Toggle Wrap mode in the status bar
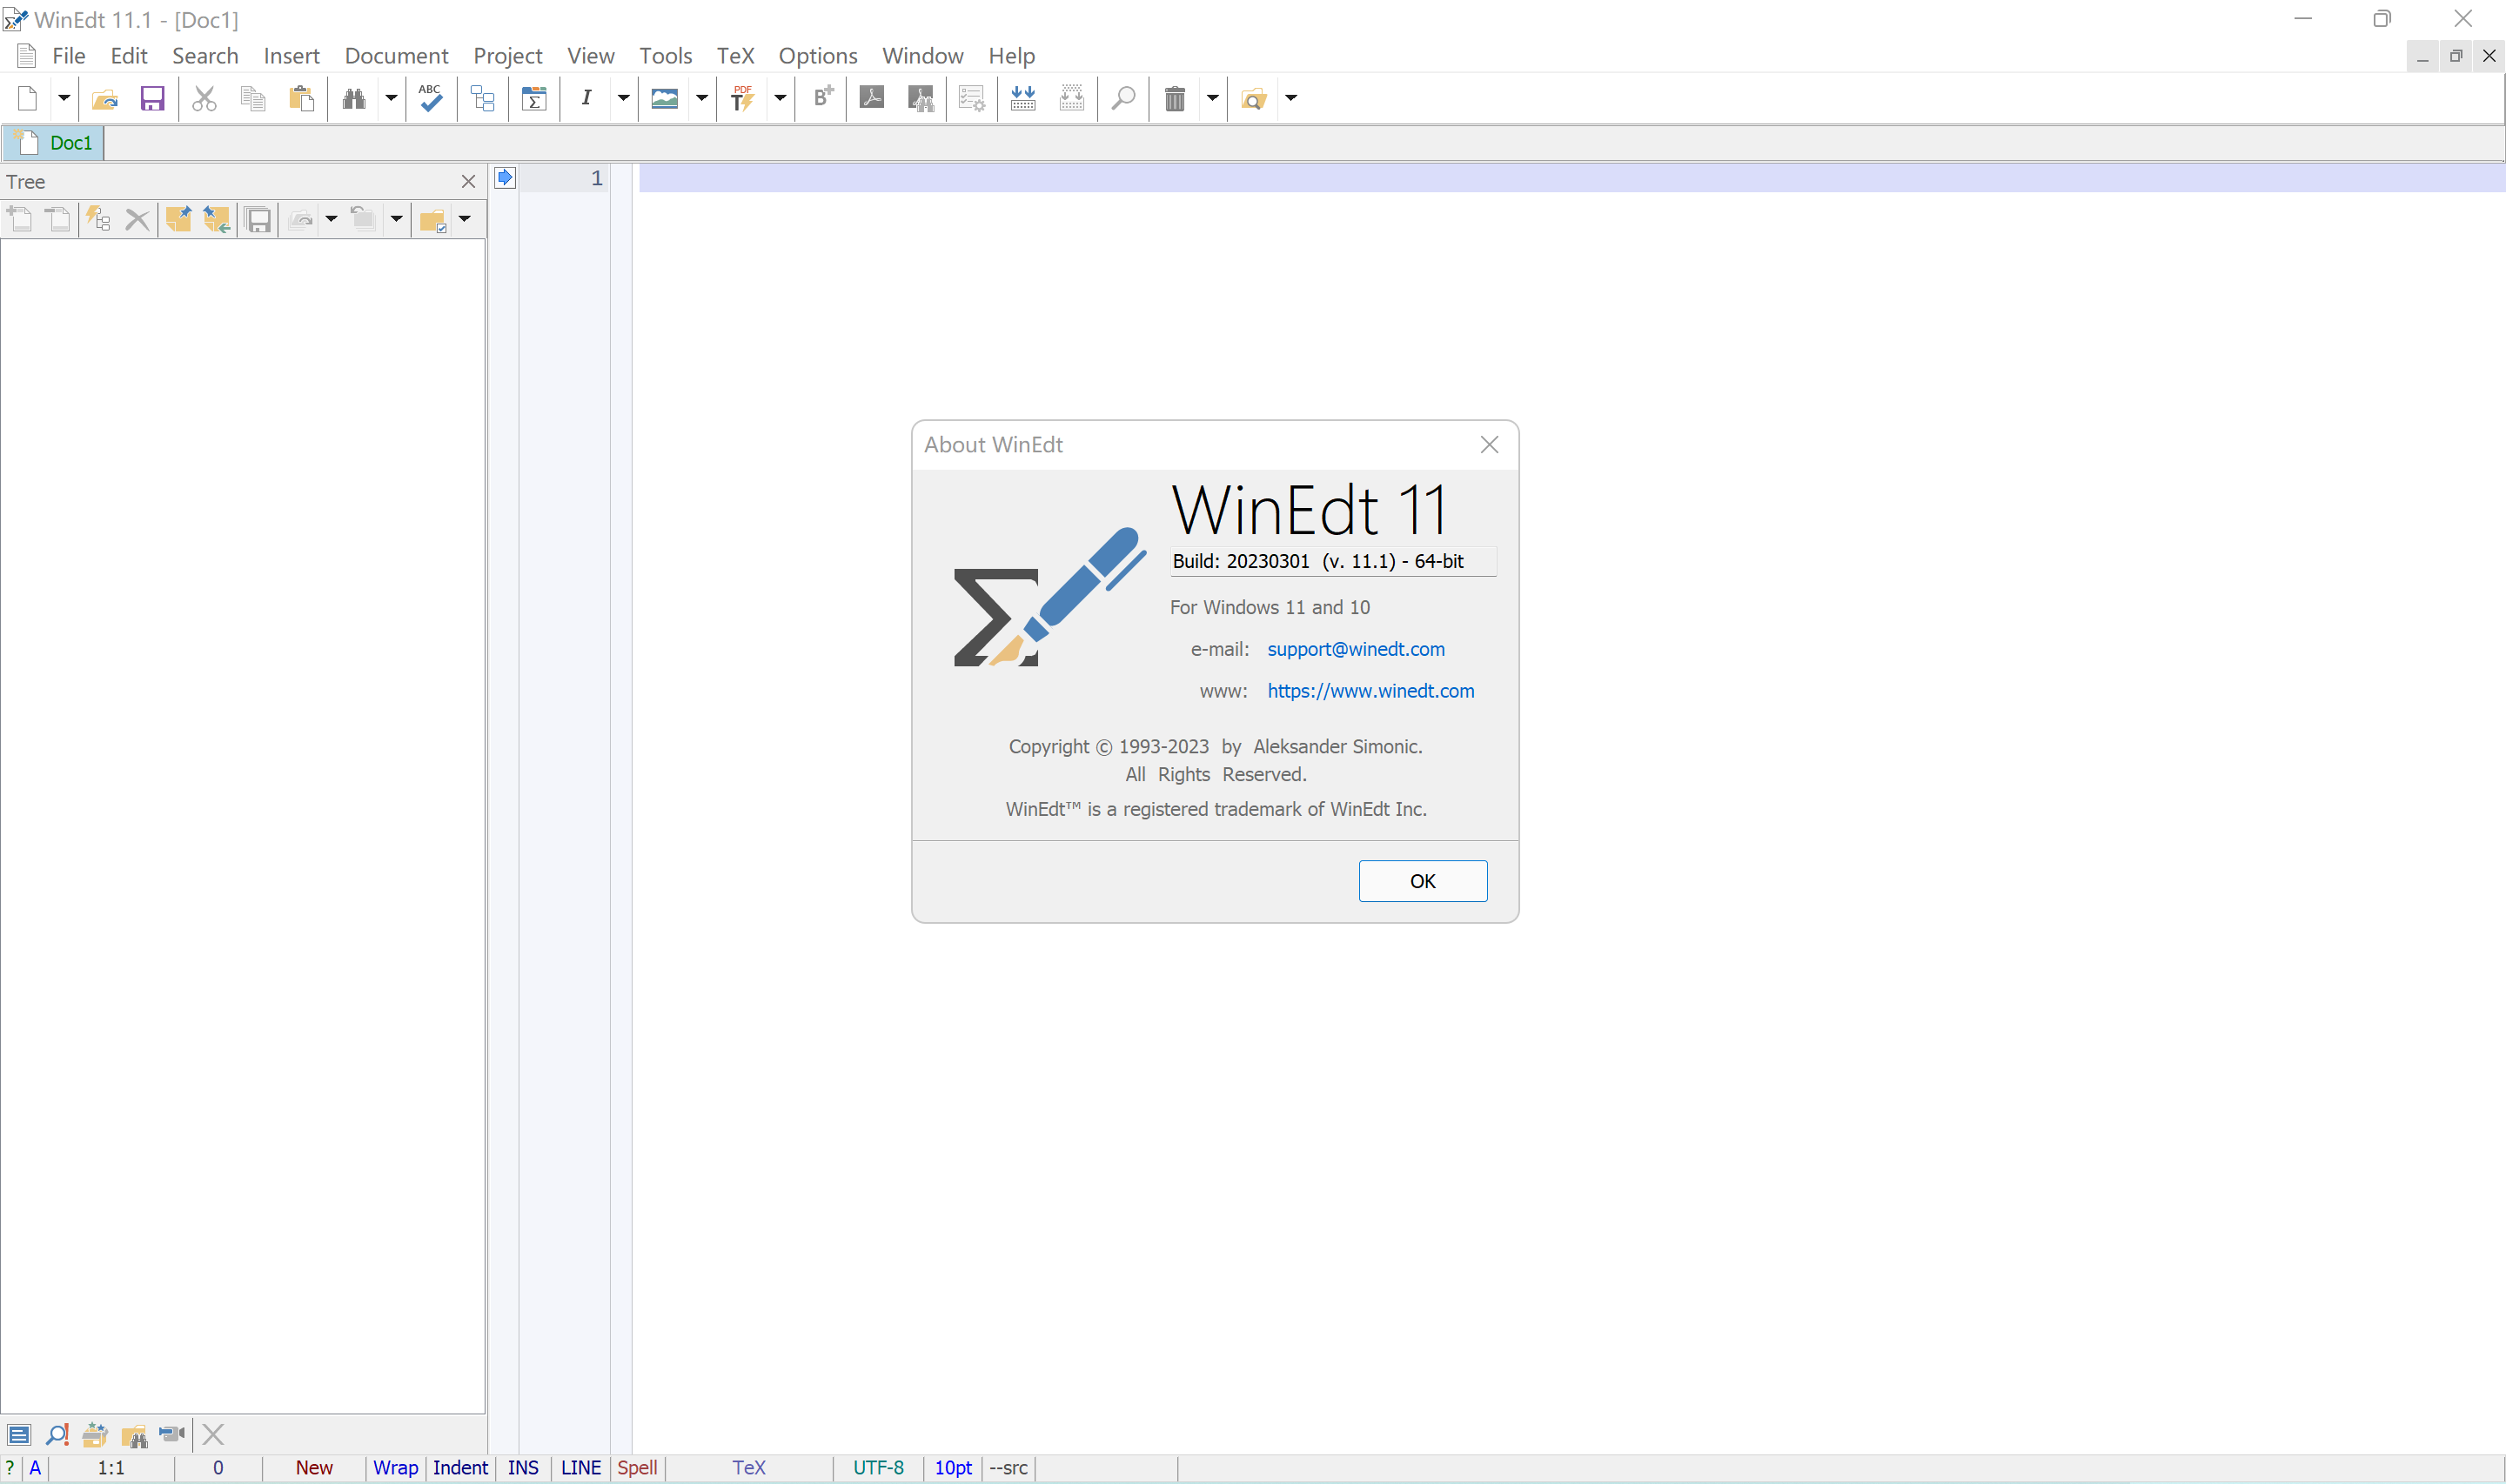This screenshot has height=1484, width=2506. click(395, 1467)
